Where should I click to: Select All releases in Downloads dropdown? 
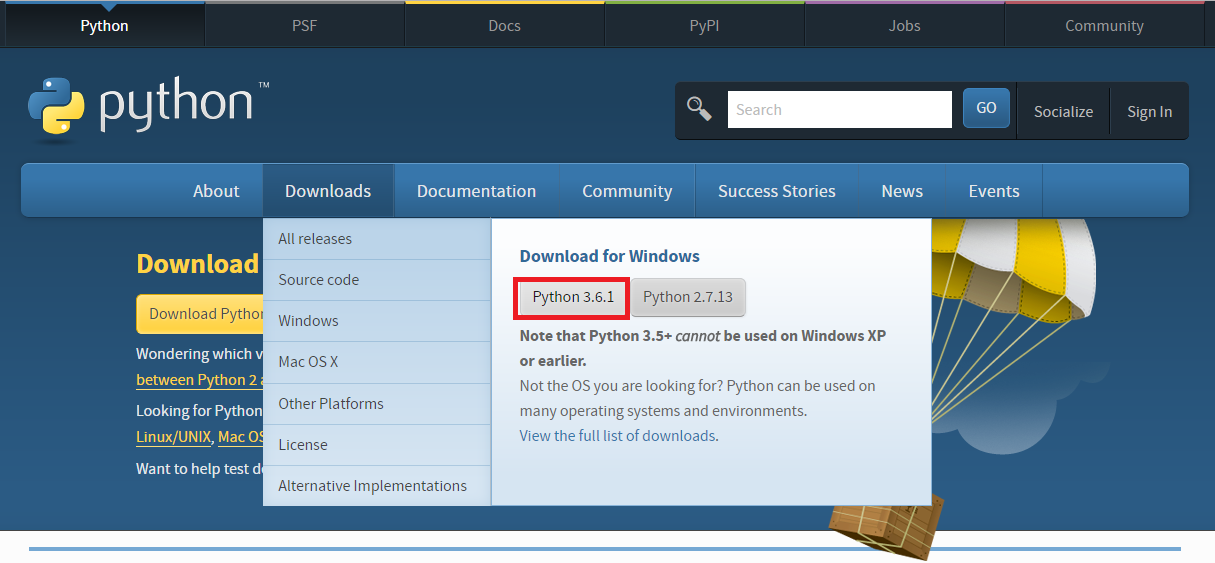[377, 239]
